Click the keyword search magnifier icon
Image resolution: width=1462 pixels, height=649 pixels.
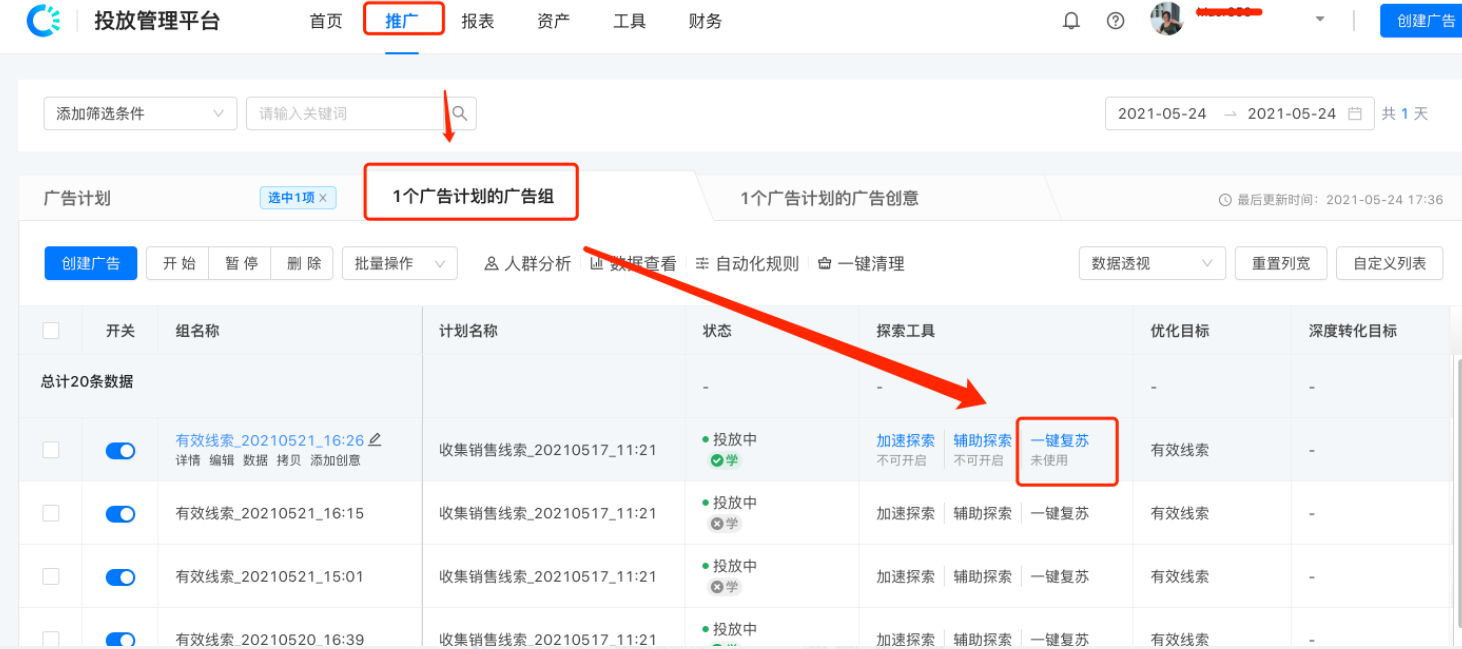click(x=459, y=113)
